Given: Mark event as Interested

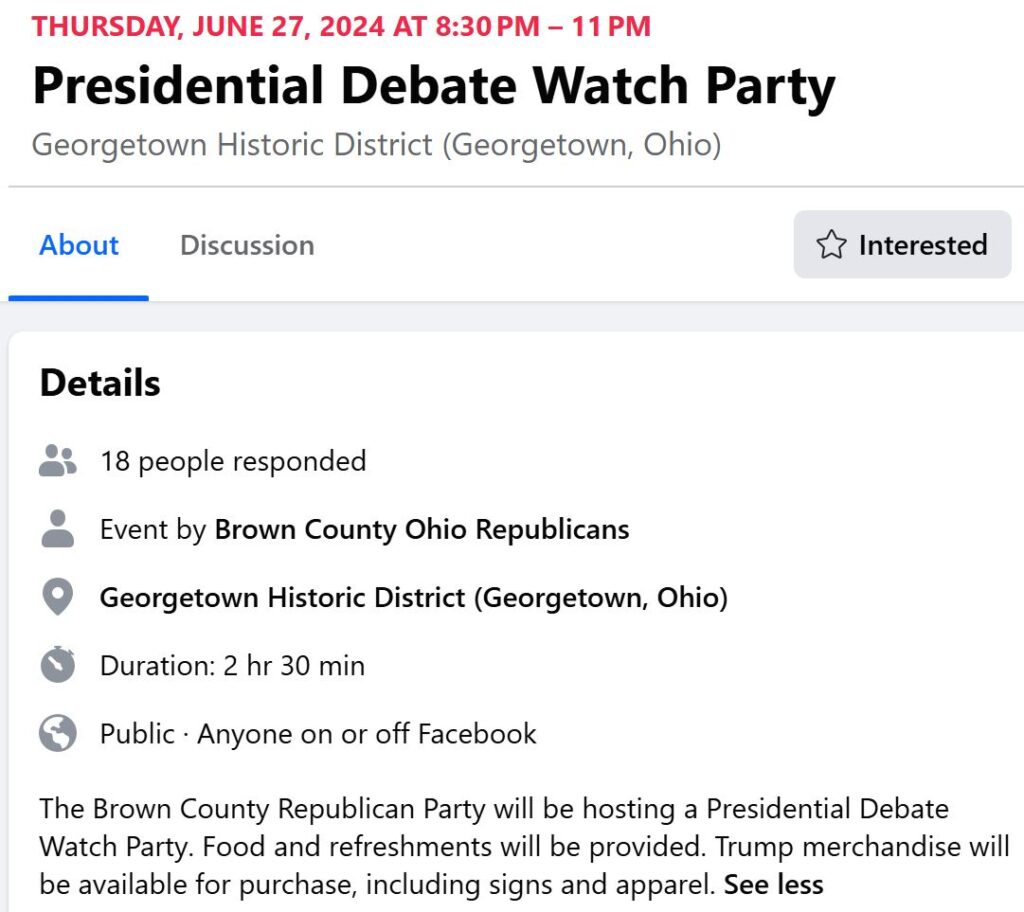Looking at the screenshot, I should [x=902, y=244].
